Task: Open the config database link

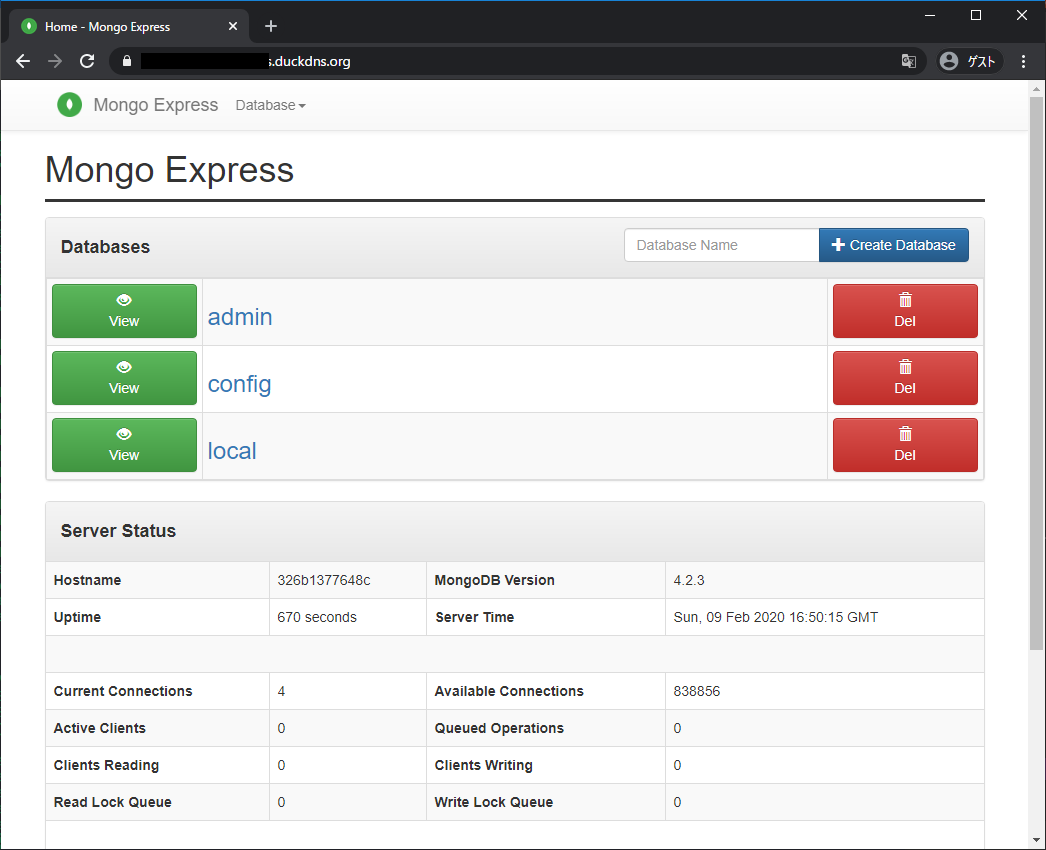Action: click(x=239, y=384)
